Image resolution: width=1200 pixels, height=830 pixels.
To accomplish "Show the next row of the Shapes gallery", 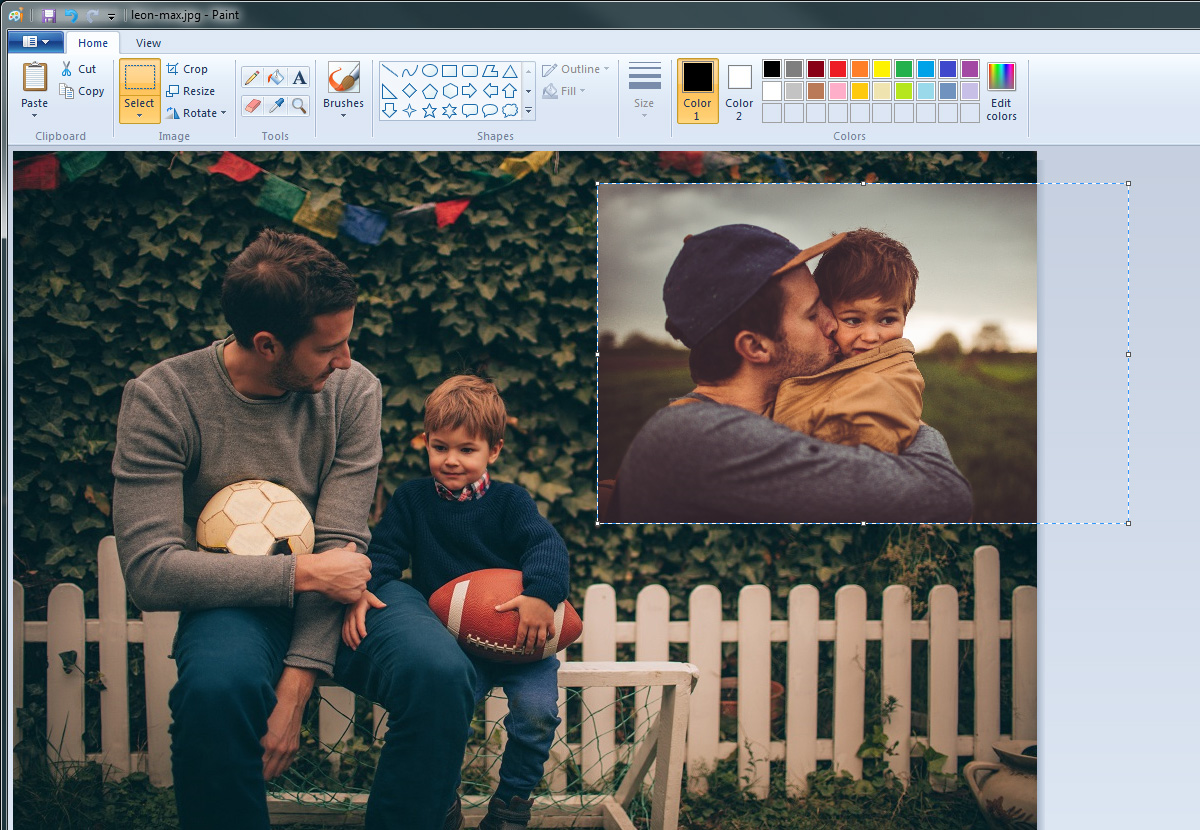I will click(528, 91).
